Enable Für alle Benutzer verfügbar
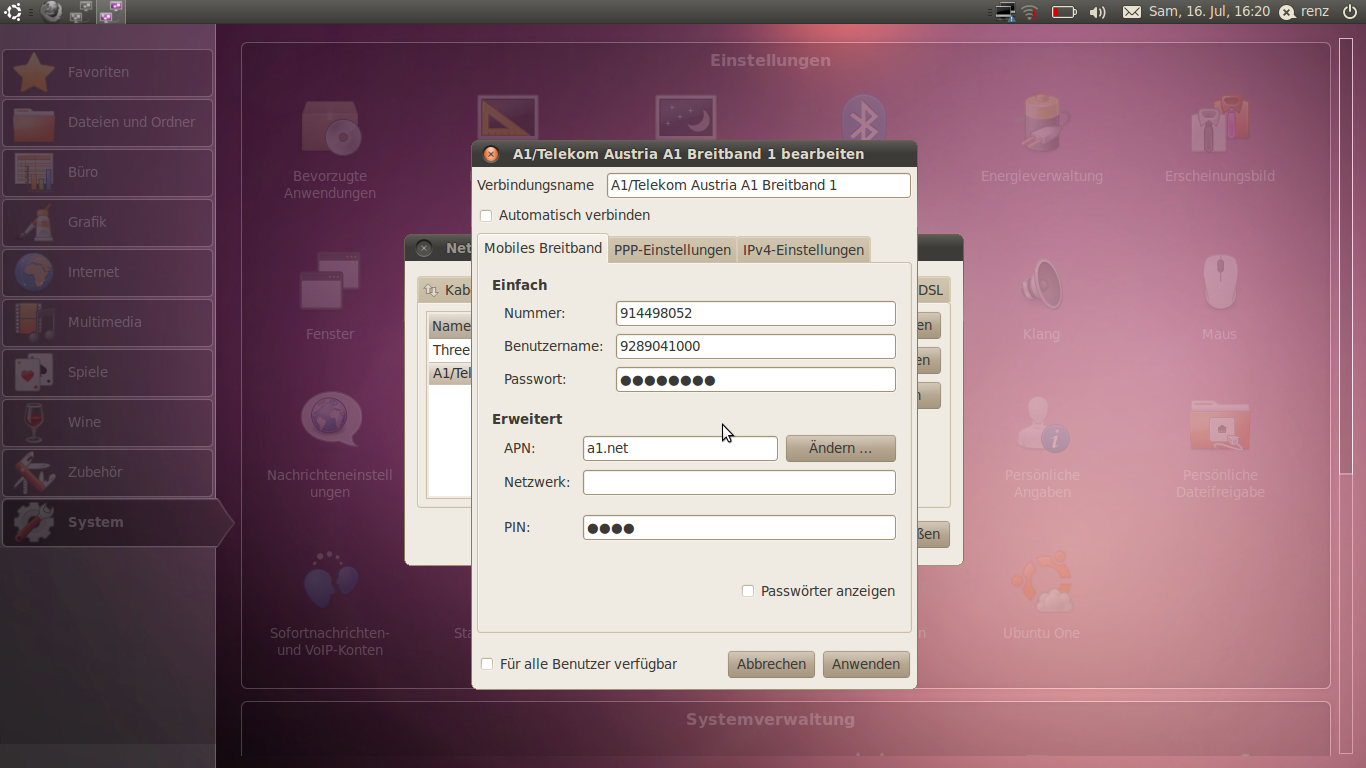Image resolution: width=1366 pixels, height=768 pixels. pyautogui.click(x=487, y=664)
